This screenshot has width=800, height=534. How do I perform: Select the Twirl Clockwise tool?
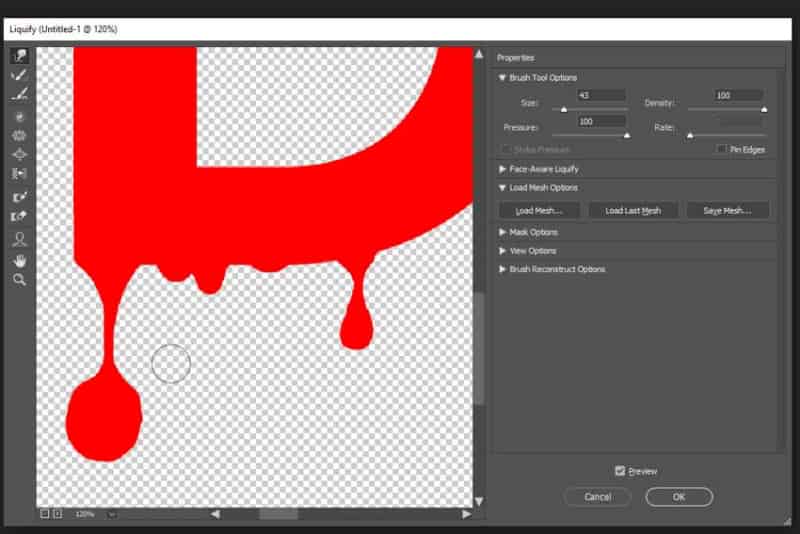(19, 117)
